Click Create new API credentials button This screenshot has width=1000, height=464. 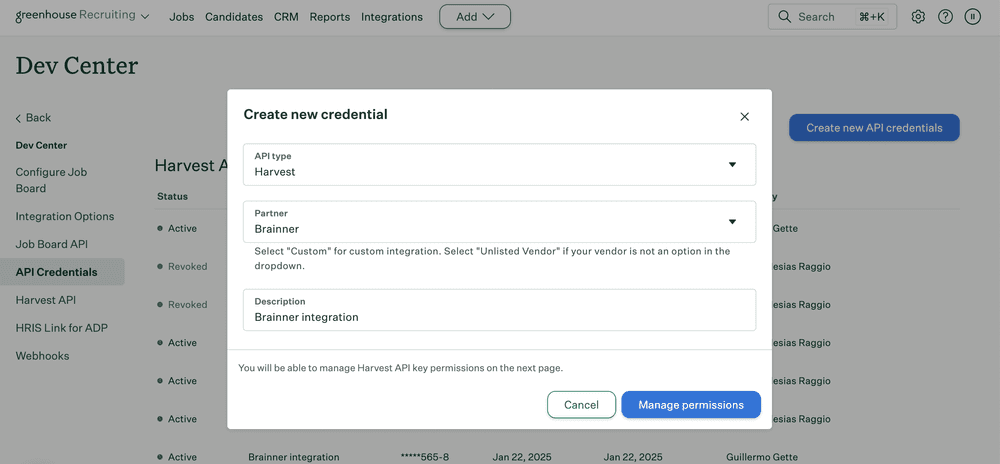[x=874, y=128]
